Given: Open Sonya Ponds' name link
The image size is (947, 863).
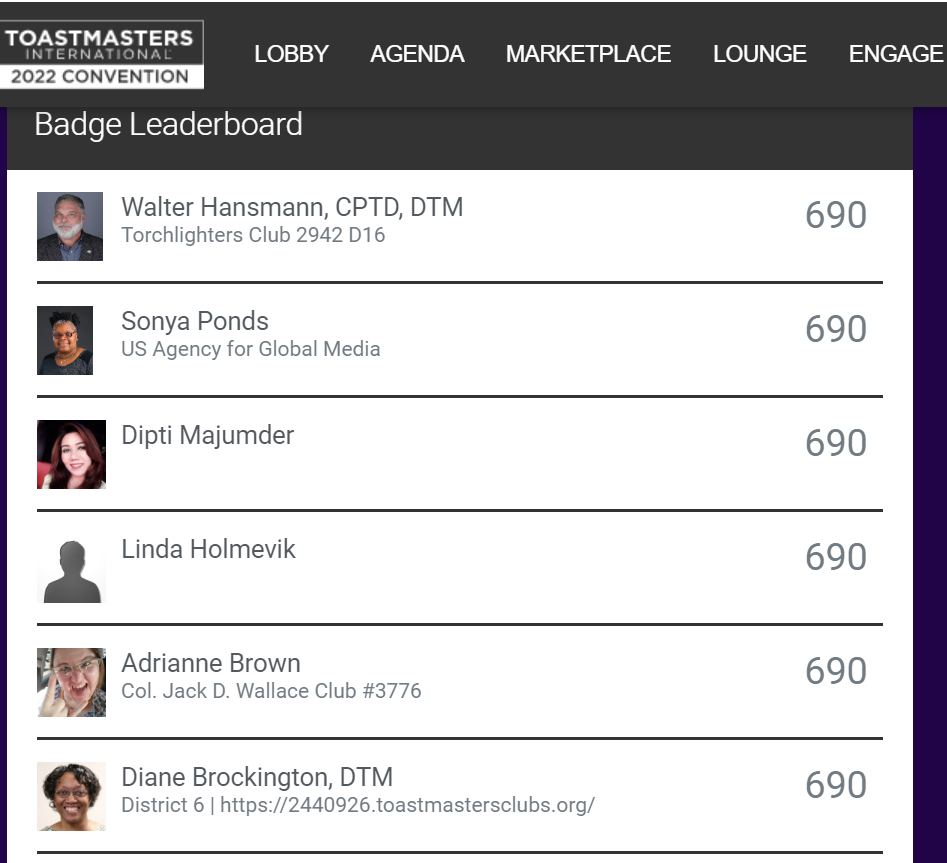Looking at the screenshot, I should [x=195, y=321].
